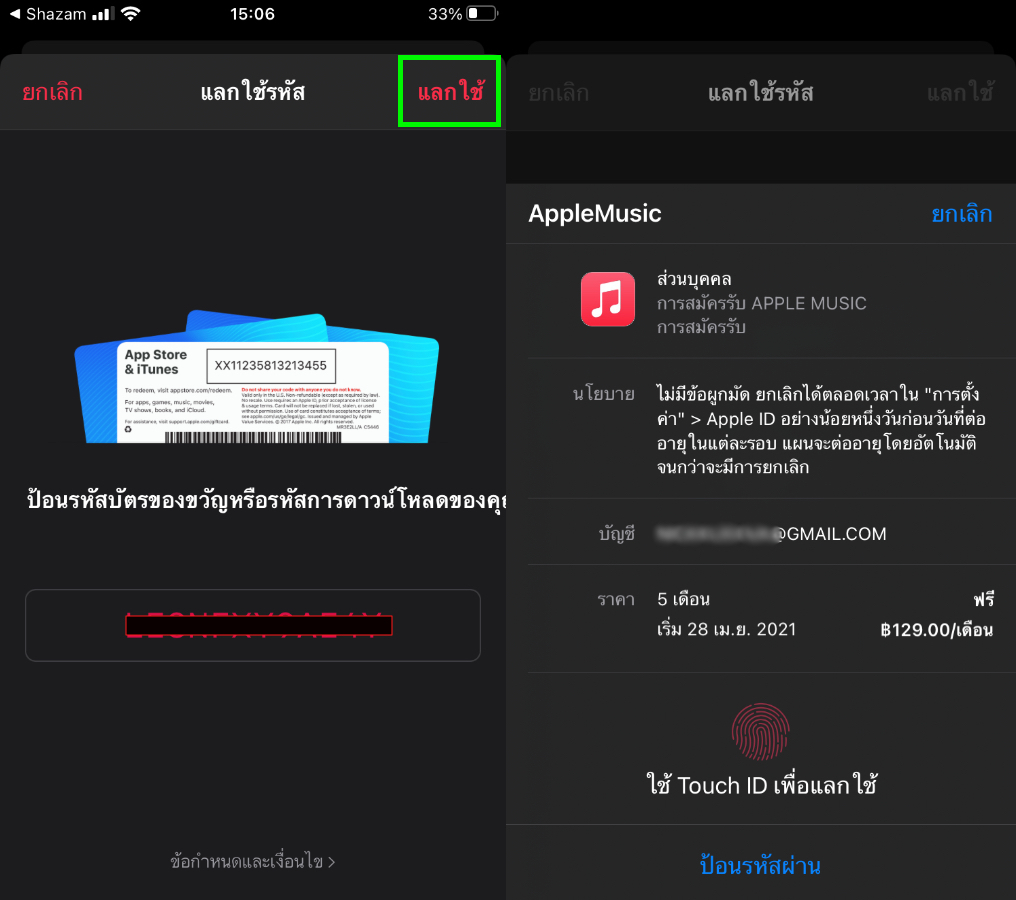Select the บัญชี Gmail account row
1016x900 pixels.
[x=760, y=534]
